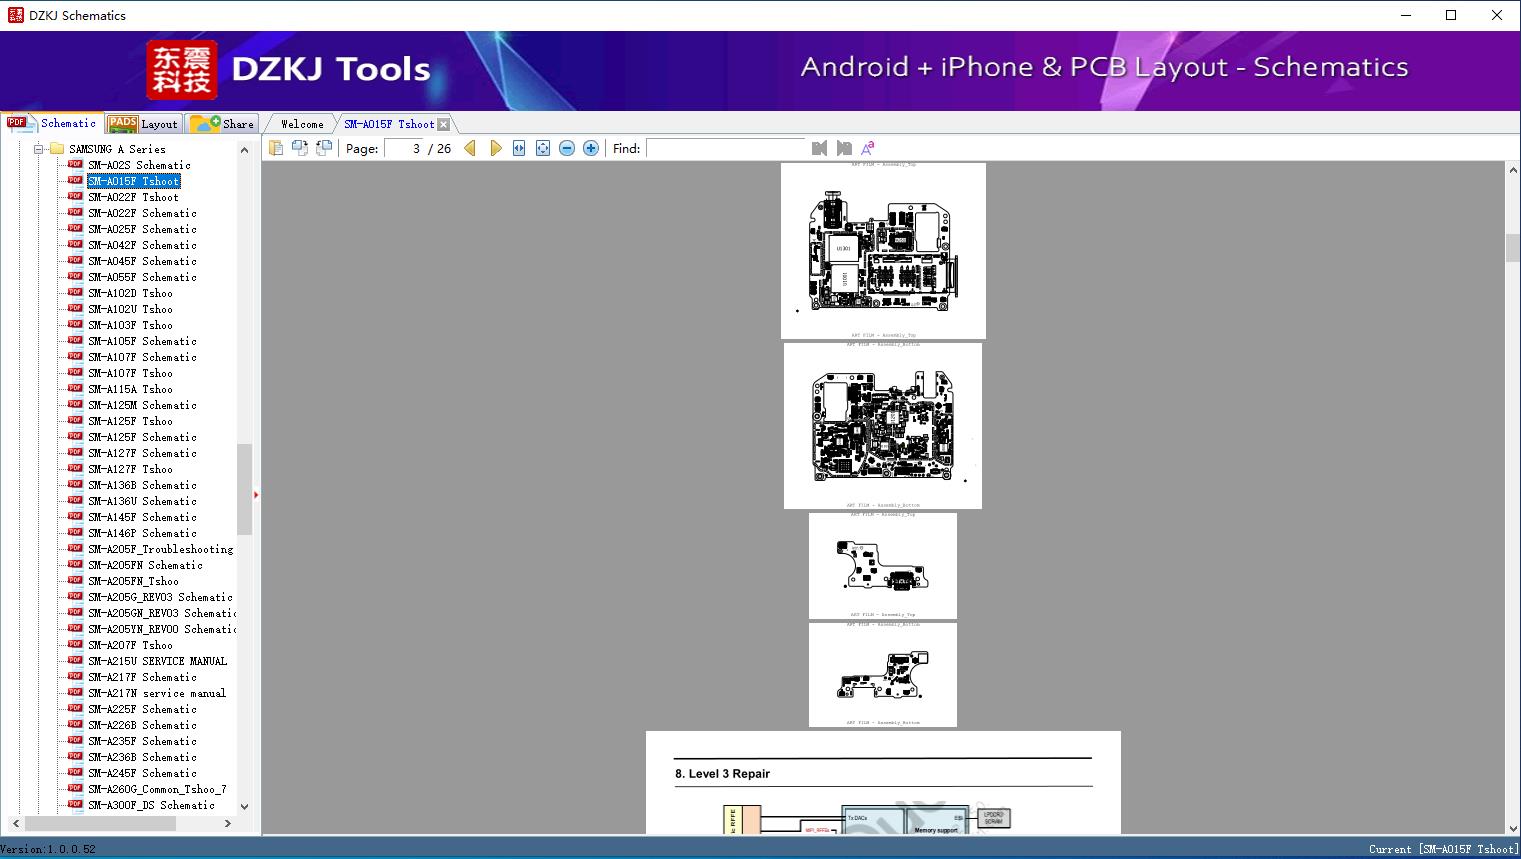Close the SM-A015F Tshoot tab
This screenshot has height=859, width=1521.
tap(444, 124)
